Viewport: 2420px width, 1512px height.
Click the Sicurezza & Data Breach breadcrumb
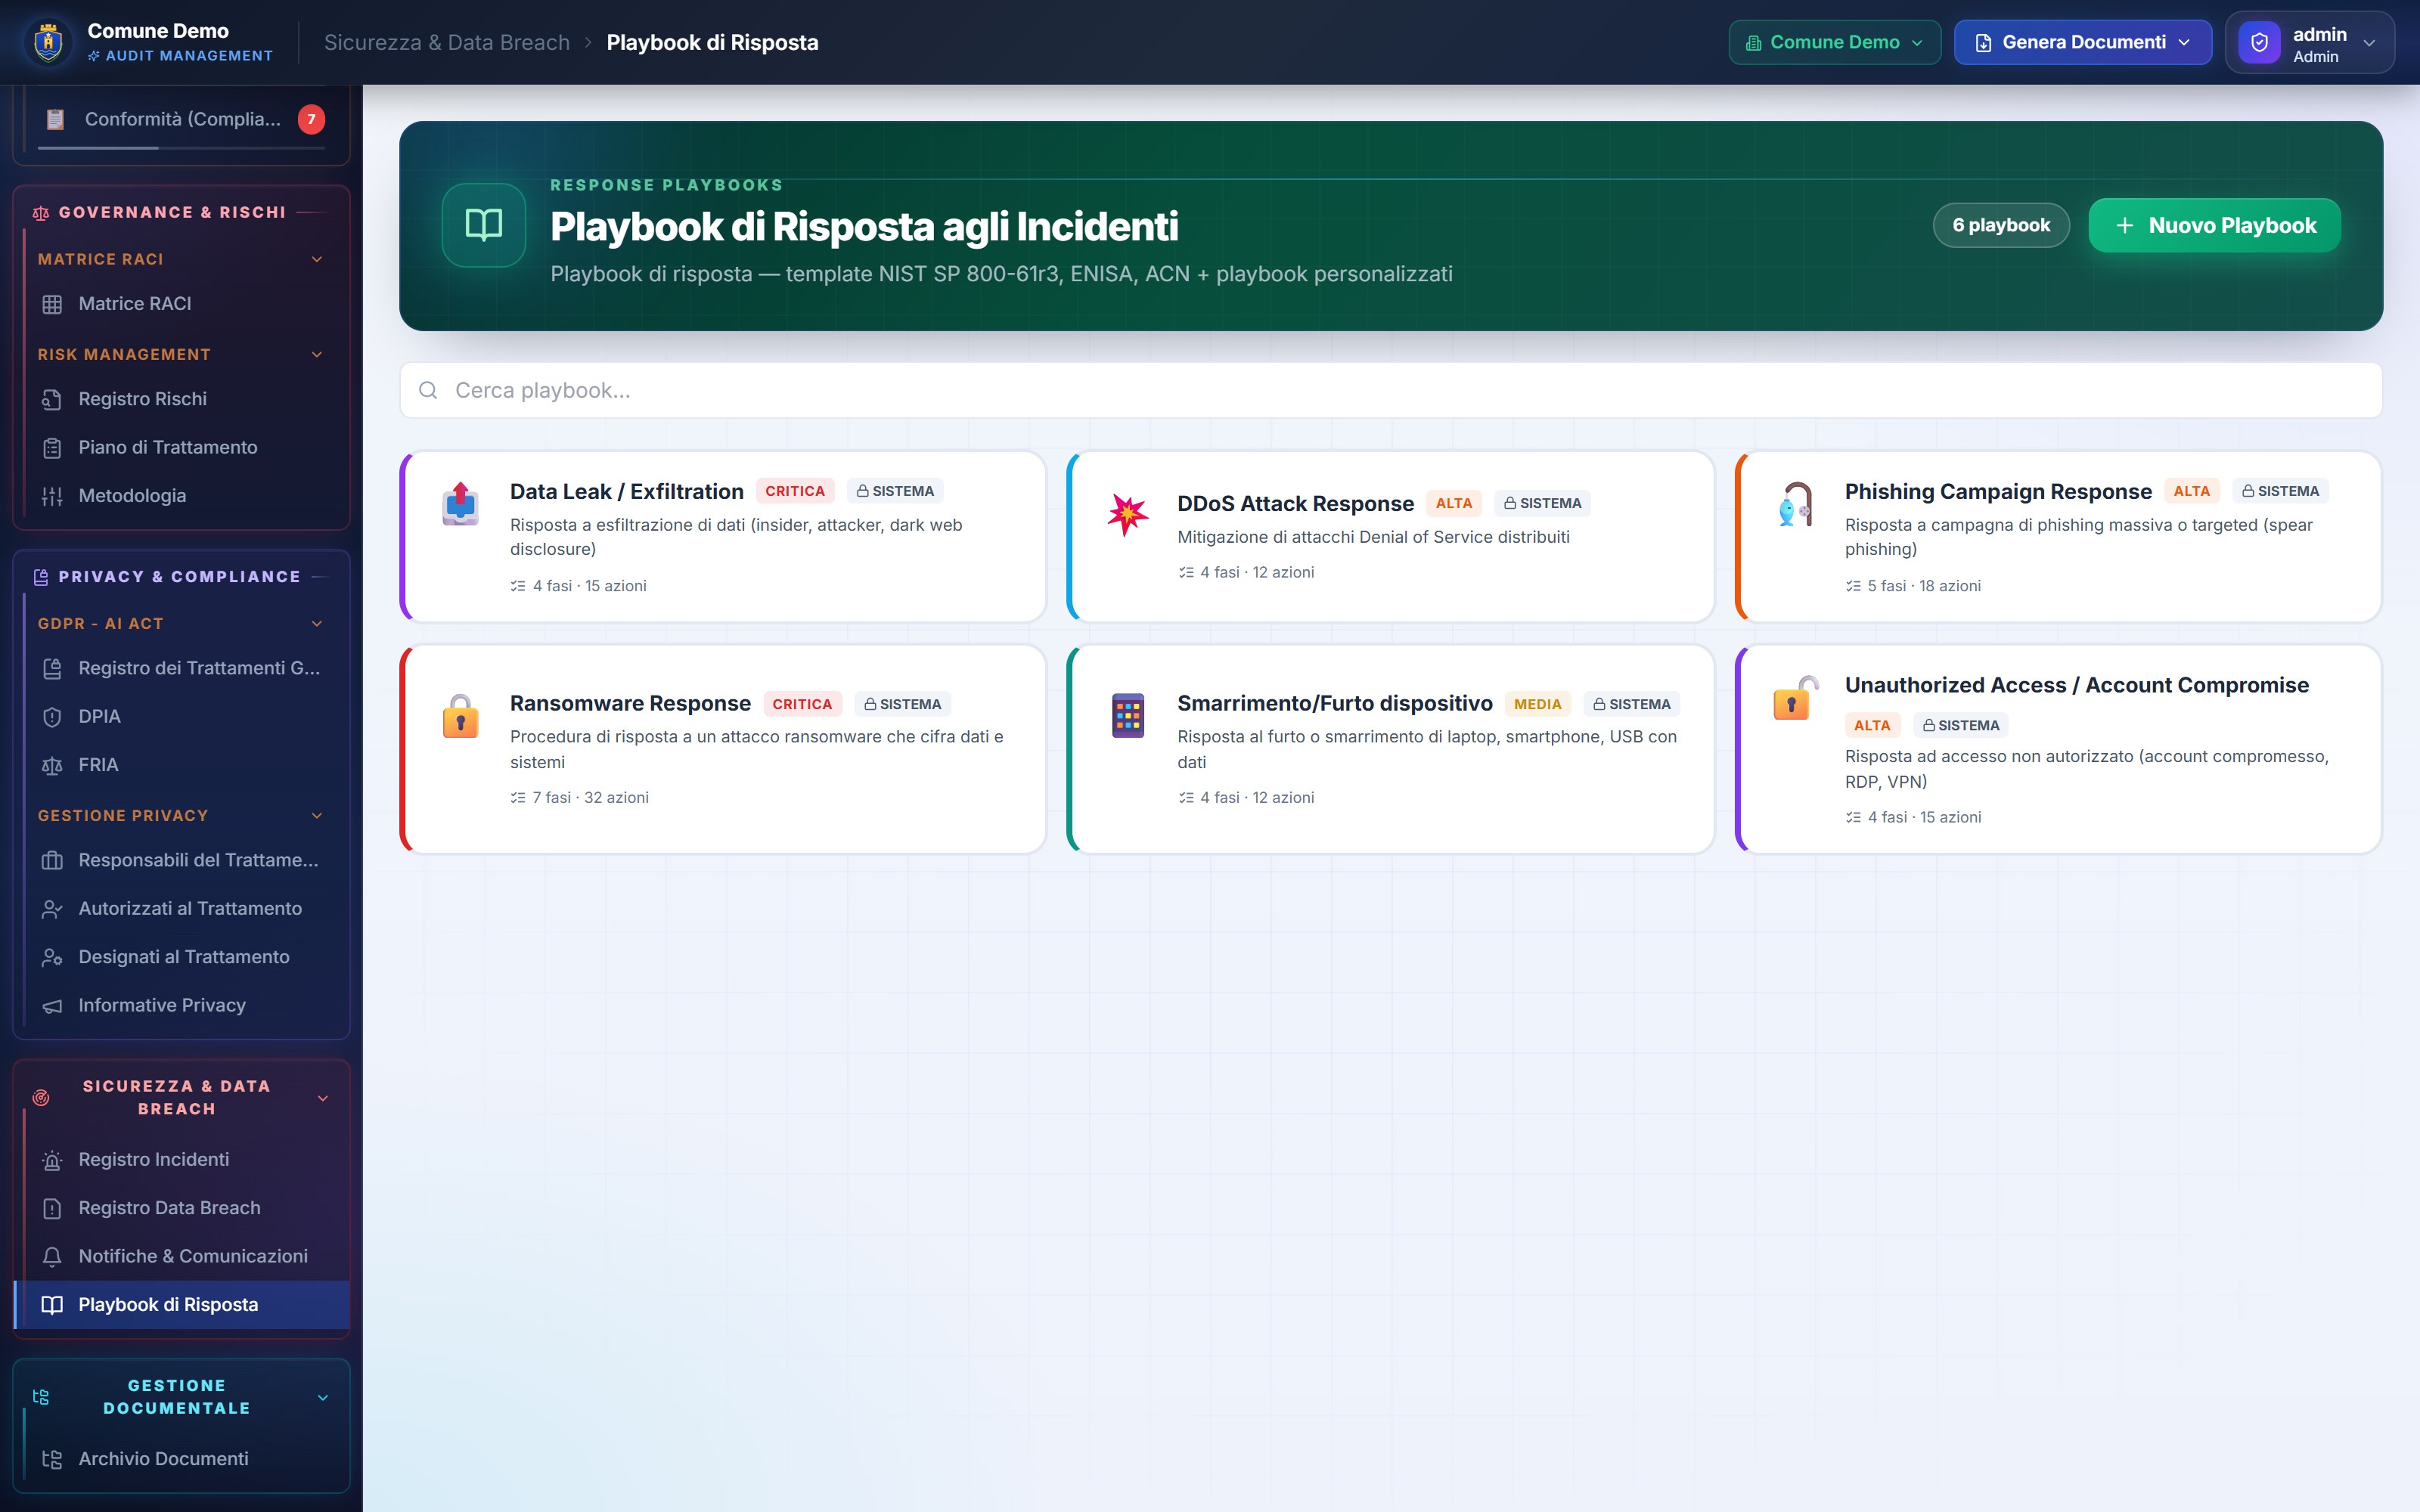447,43
